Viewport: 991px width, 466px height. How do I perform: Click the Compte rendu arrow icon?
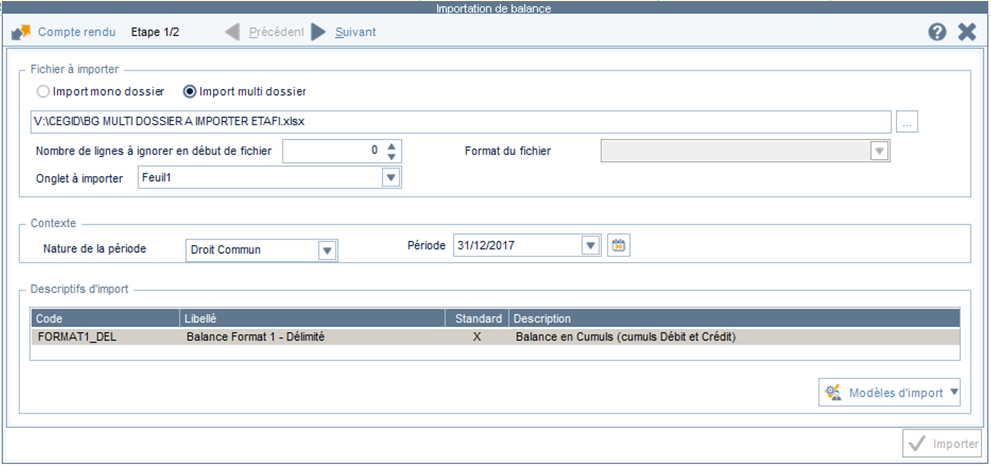[x=21, y=32]
